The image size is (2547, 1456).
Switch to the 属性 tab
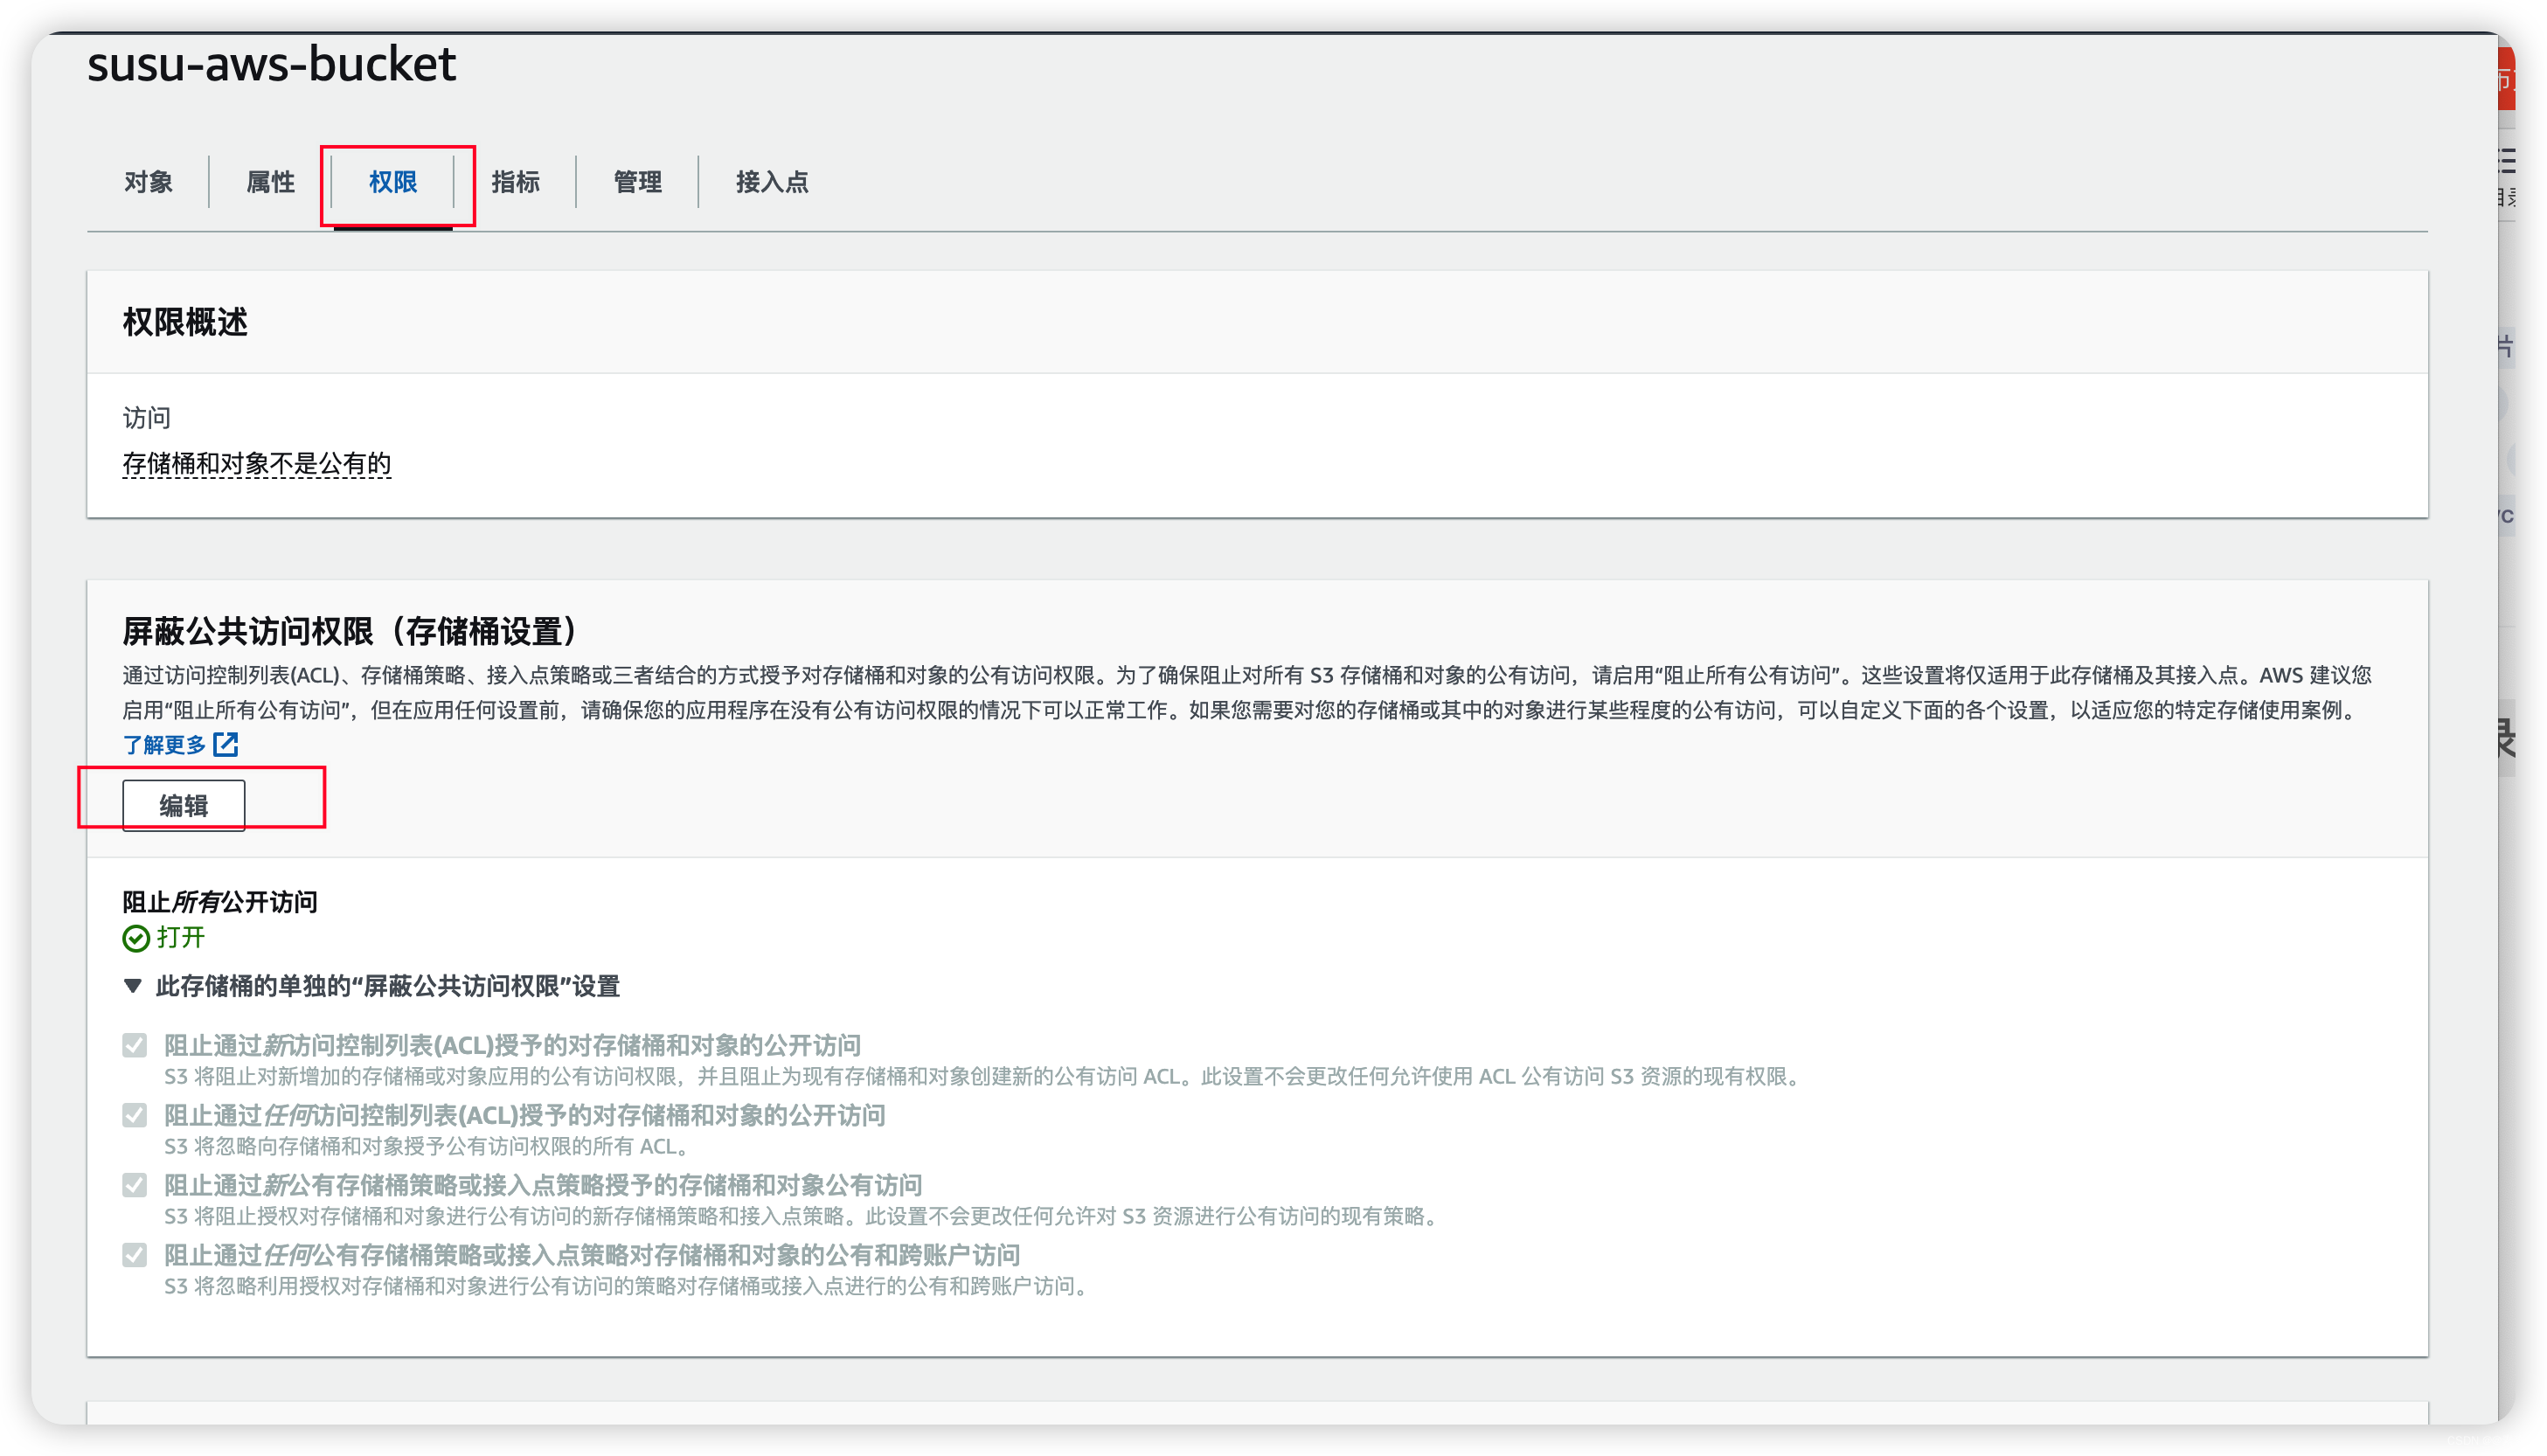(270, 182)
